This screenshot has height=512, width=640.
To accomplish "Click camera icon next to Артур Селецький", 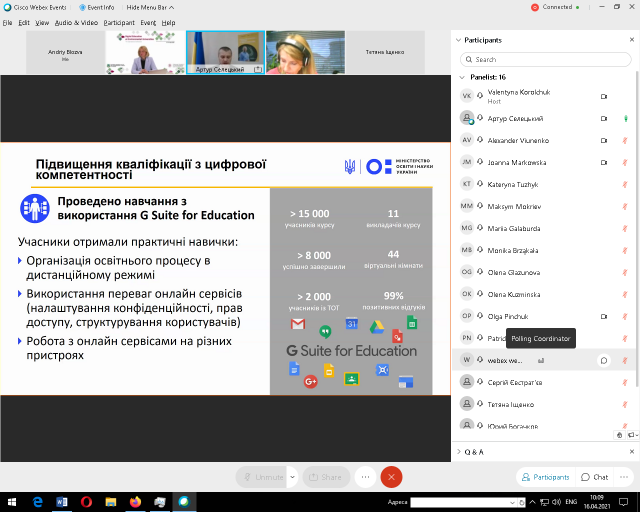I will pos(604,119).
